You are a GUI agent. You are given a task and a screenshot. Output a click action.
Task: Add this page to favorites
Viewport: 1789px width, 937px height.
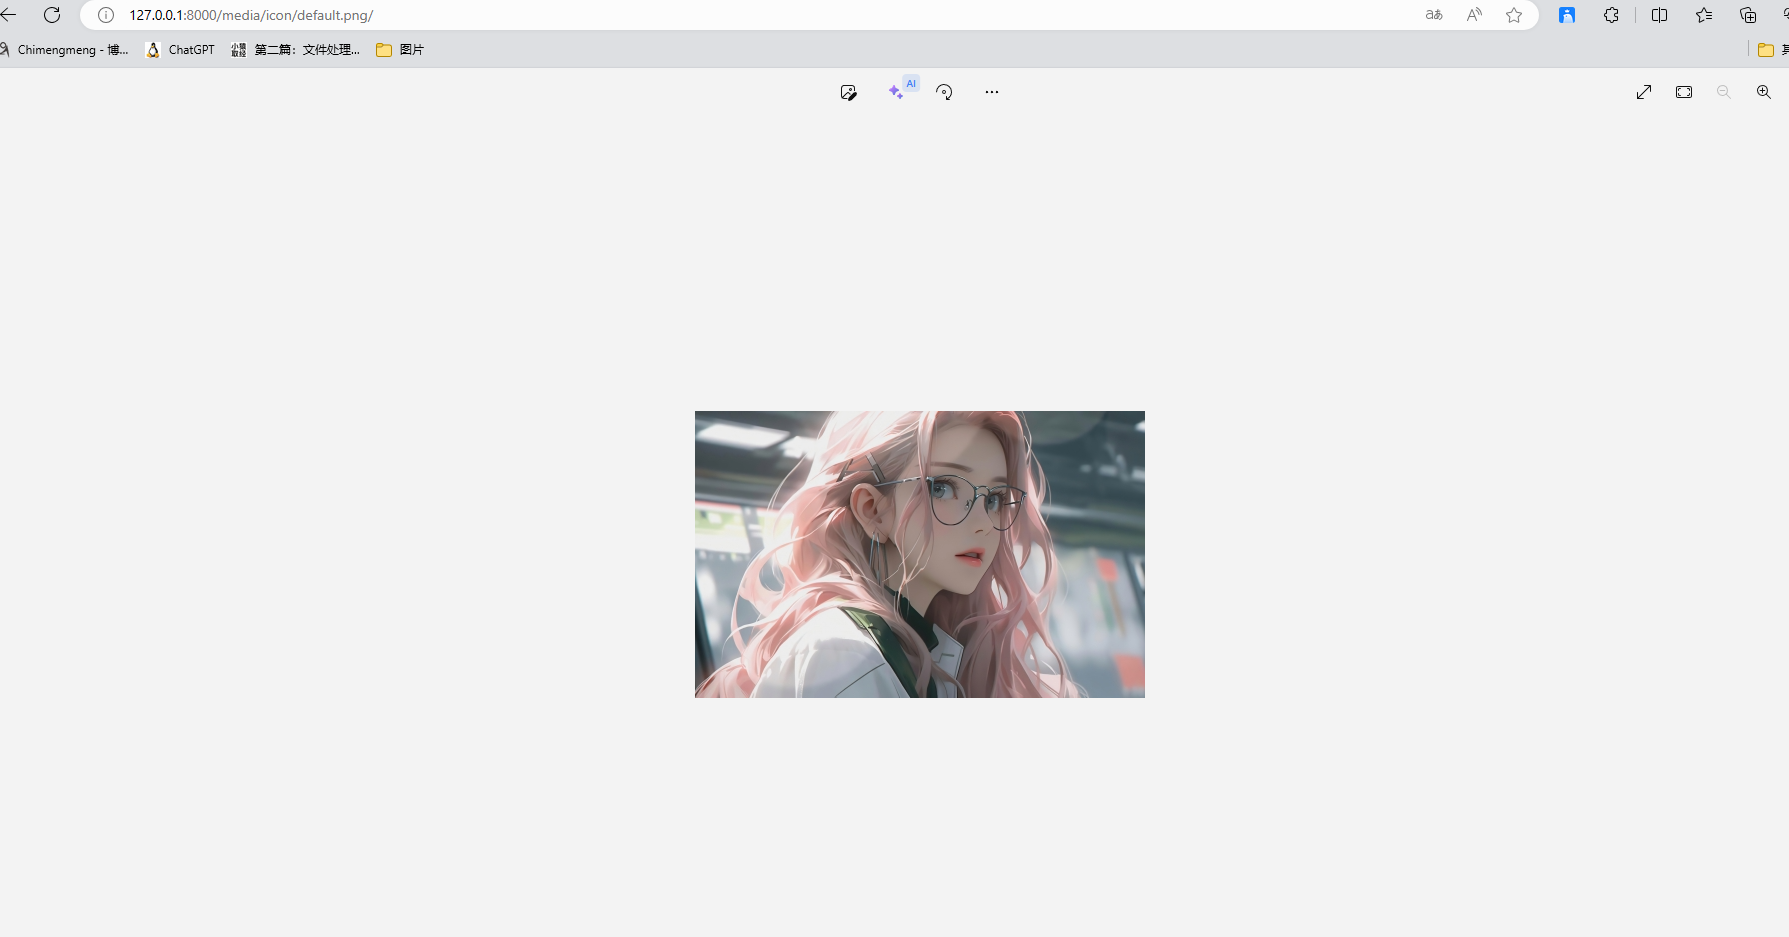tap(1514, 15)
